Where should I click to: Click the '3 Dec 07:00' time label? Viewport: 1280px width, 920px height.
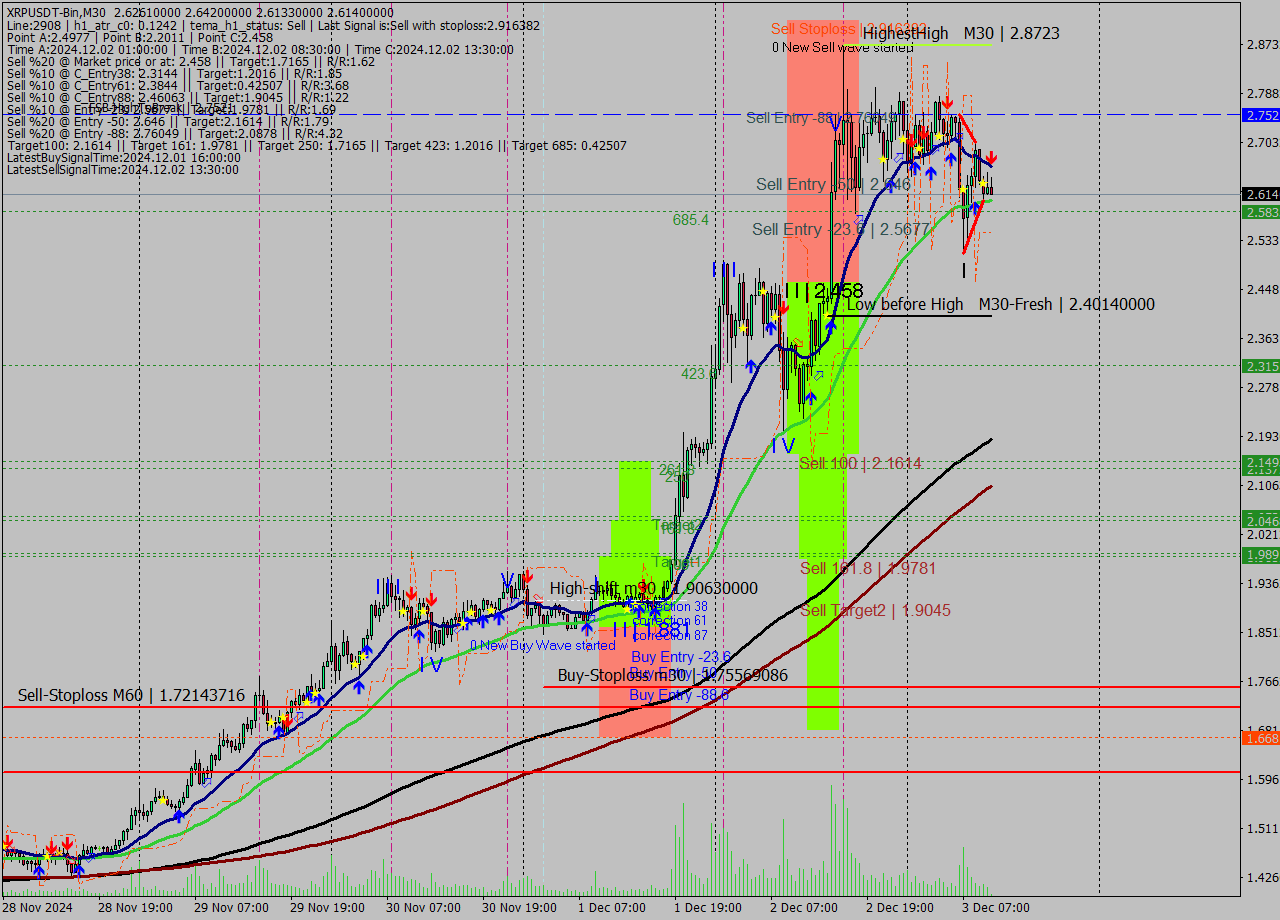[x=995, y=907]
